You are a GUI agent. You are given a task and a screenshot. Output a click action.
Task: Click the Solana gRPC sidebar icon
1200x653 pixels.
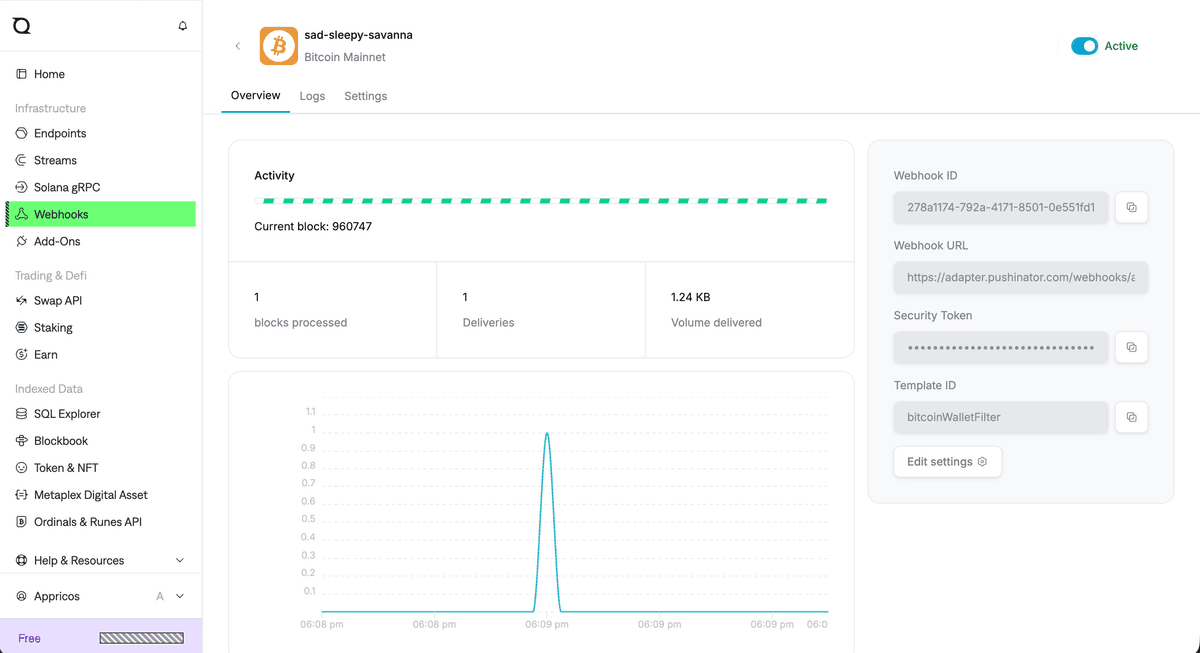[x=22, y=187]
